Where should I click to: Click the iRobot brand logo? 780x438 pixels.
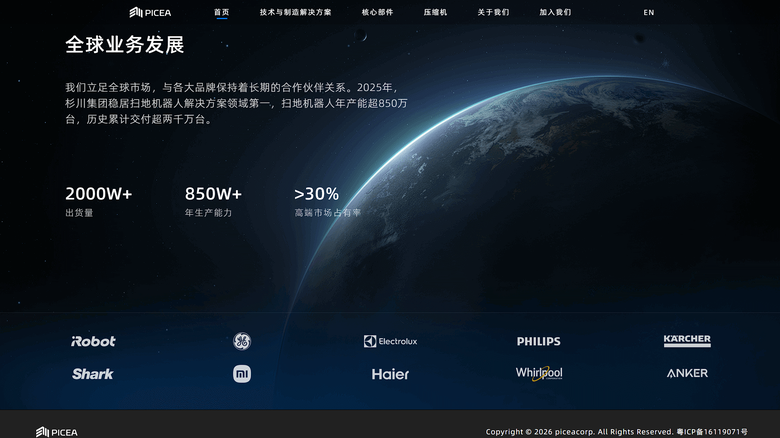point(93,341)
